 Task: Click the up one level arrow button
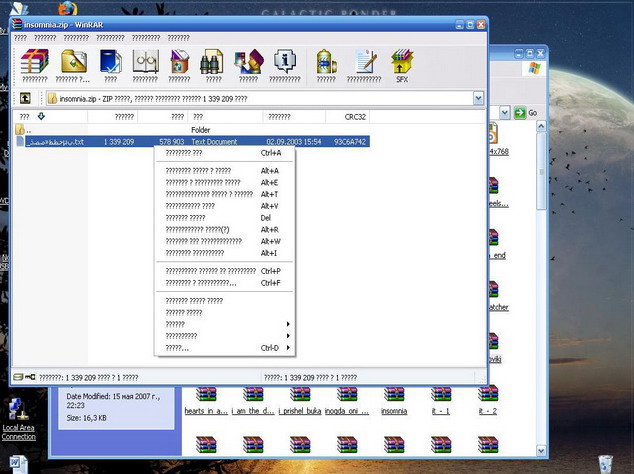pyautogui.click(x=25, y=99)
